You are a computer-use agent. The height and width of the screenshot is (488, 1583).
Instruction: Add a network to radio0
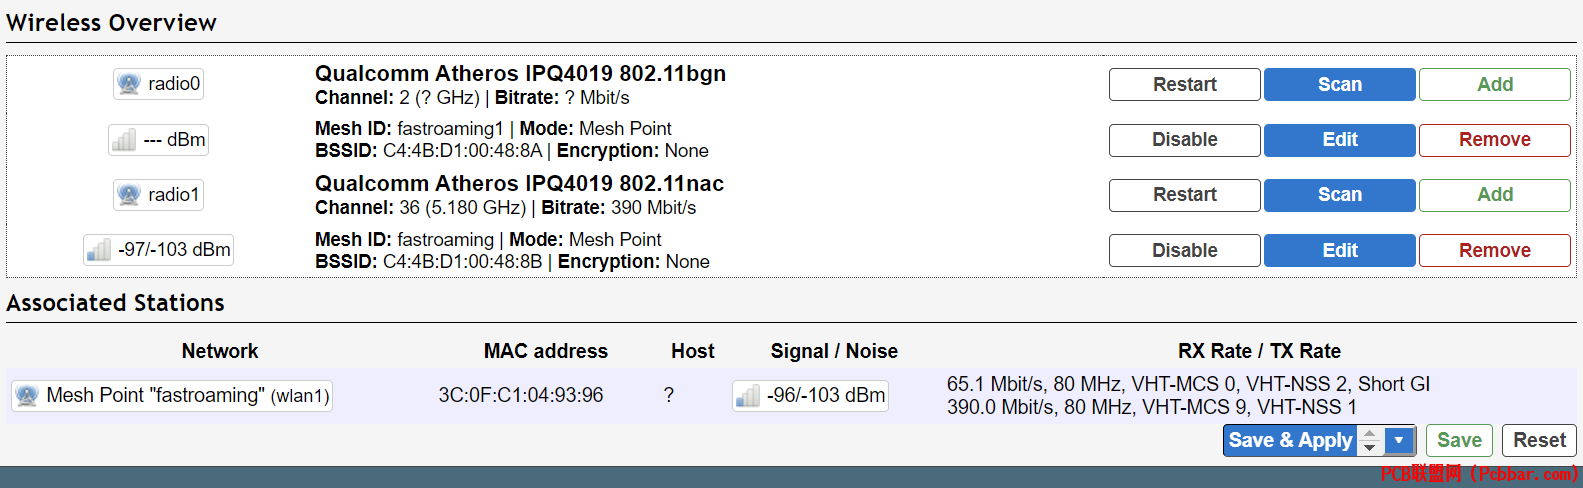[1494, 85]
